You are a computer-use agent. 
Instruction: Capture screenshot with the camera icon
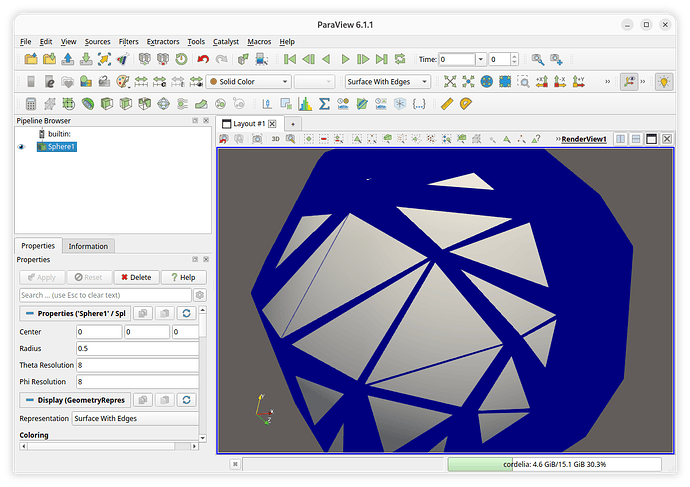pyautogui.click(x=257, y=139)
